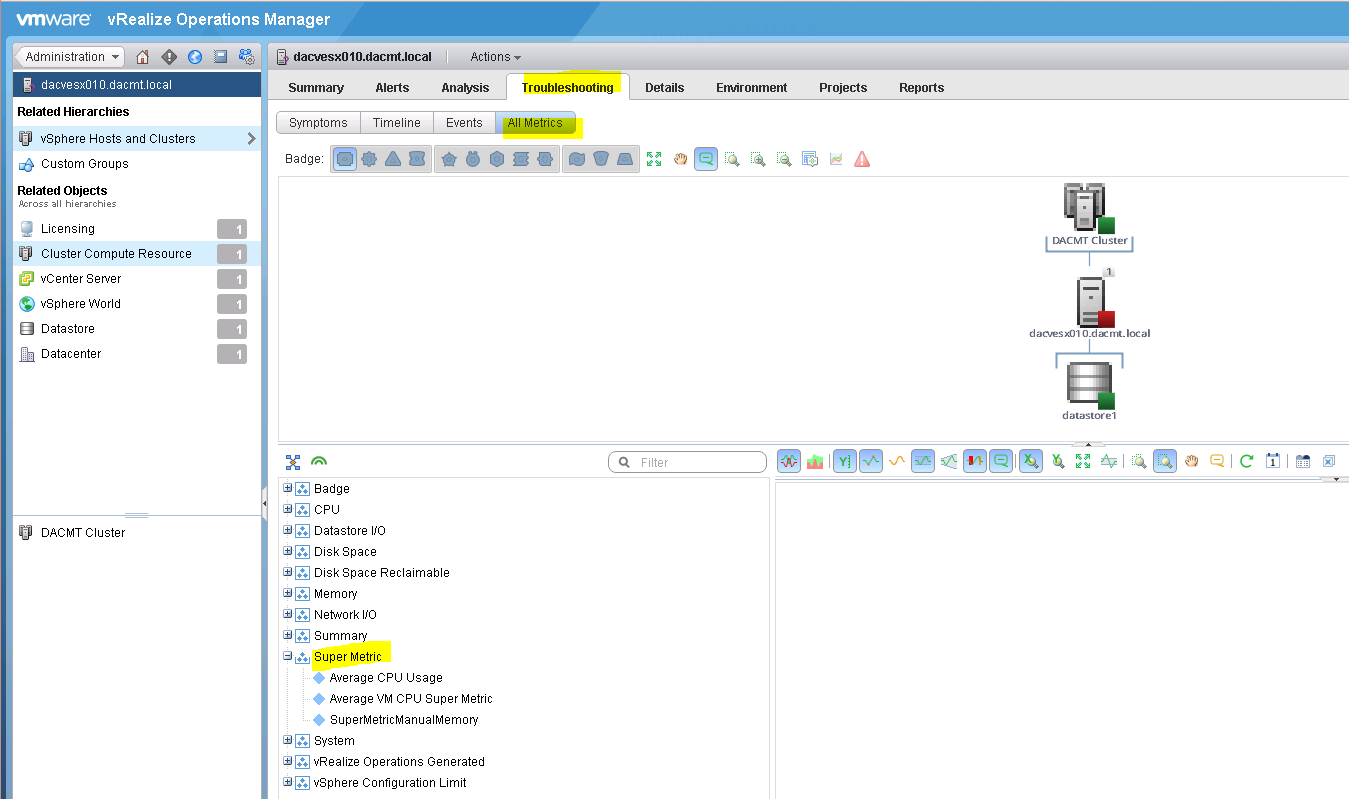
Task: Expand the Datastore I/O metric group
Action: pos(288,530)
